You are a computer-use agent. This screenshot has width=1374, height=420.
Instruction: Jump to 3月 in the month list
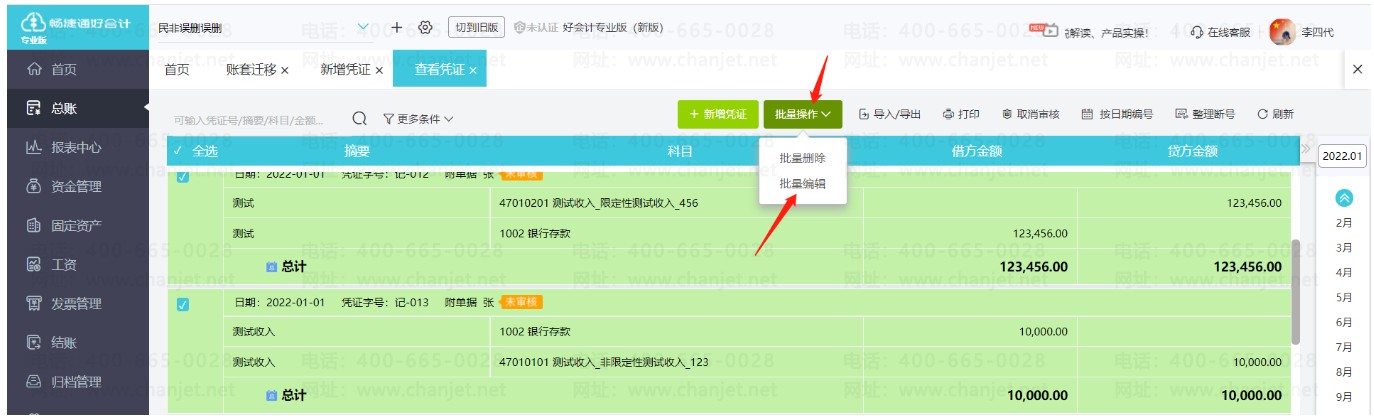(x=1344, y=248)
